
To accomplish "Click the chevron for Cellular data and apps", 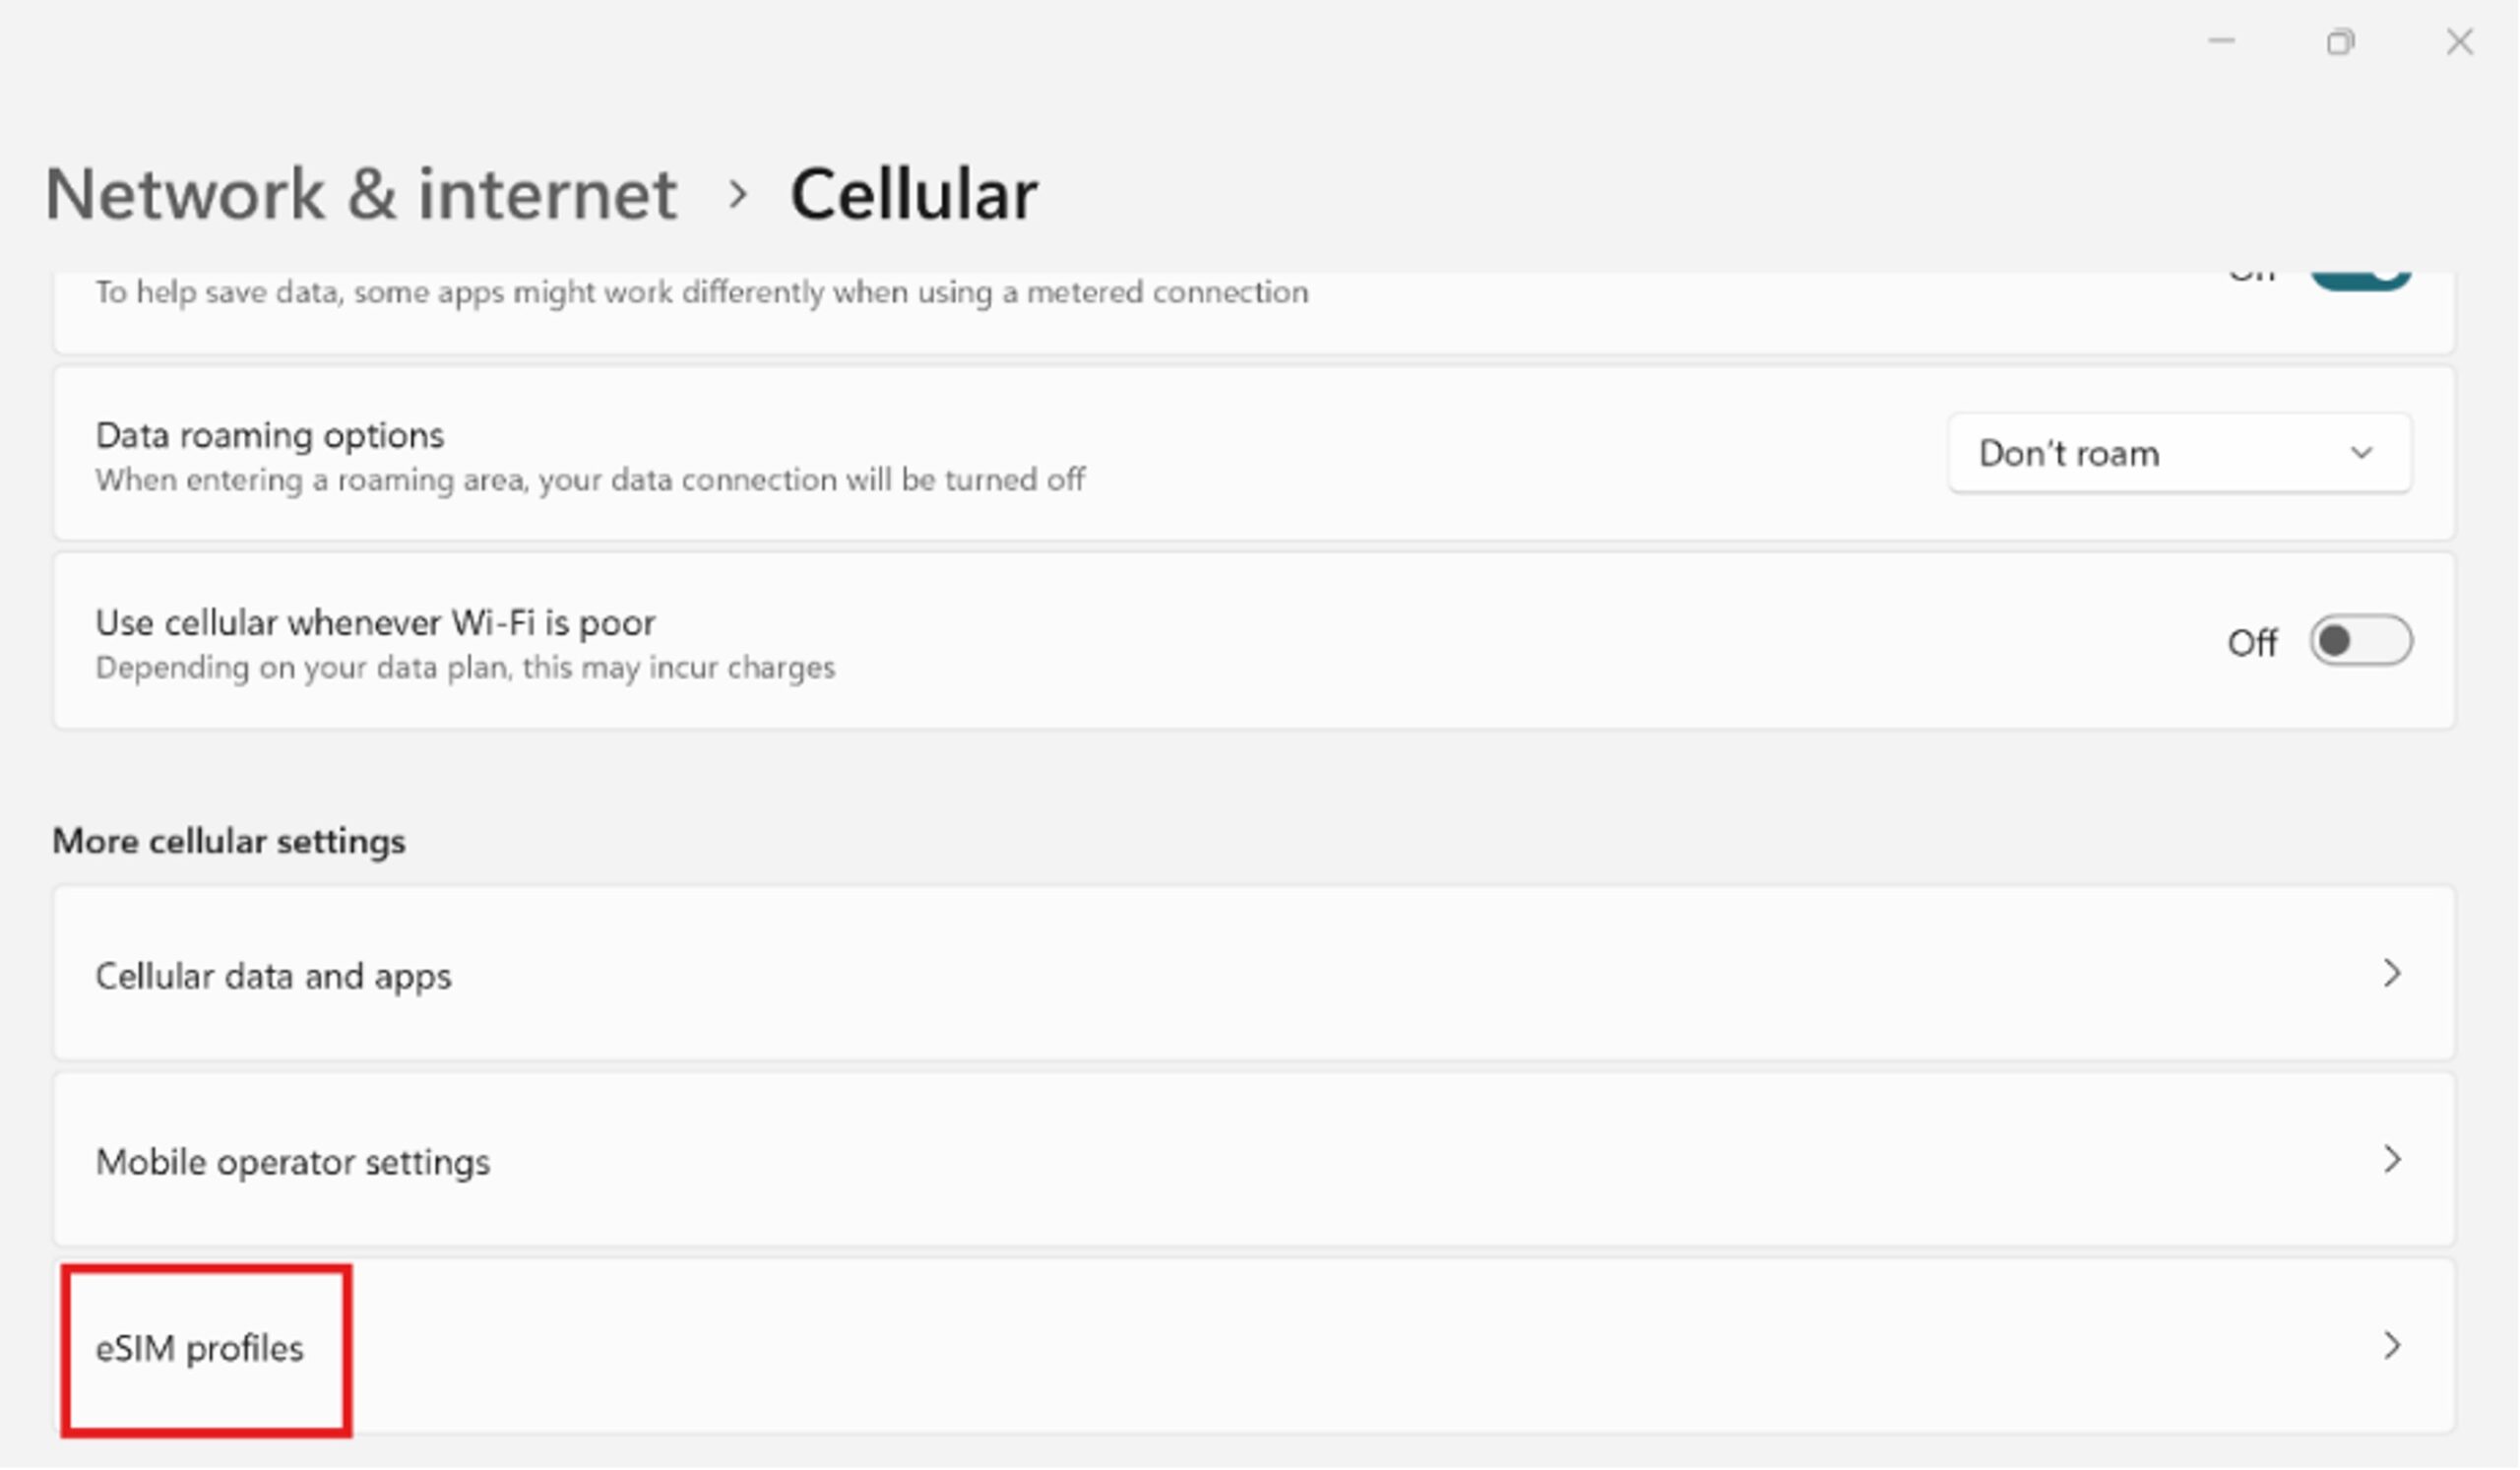I will pos(2391,974).
